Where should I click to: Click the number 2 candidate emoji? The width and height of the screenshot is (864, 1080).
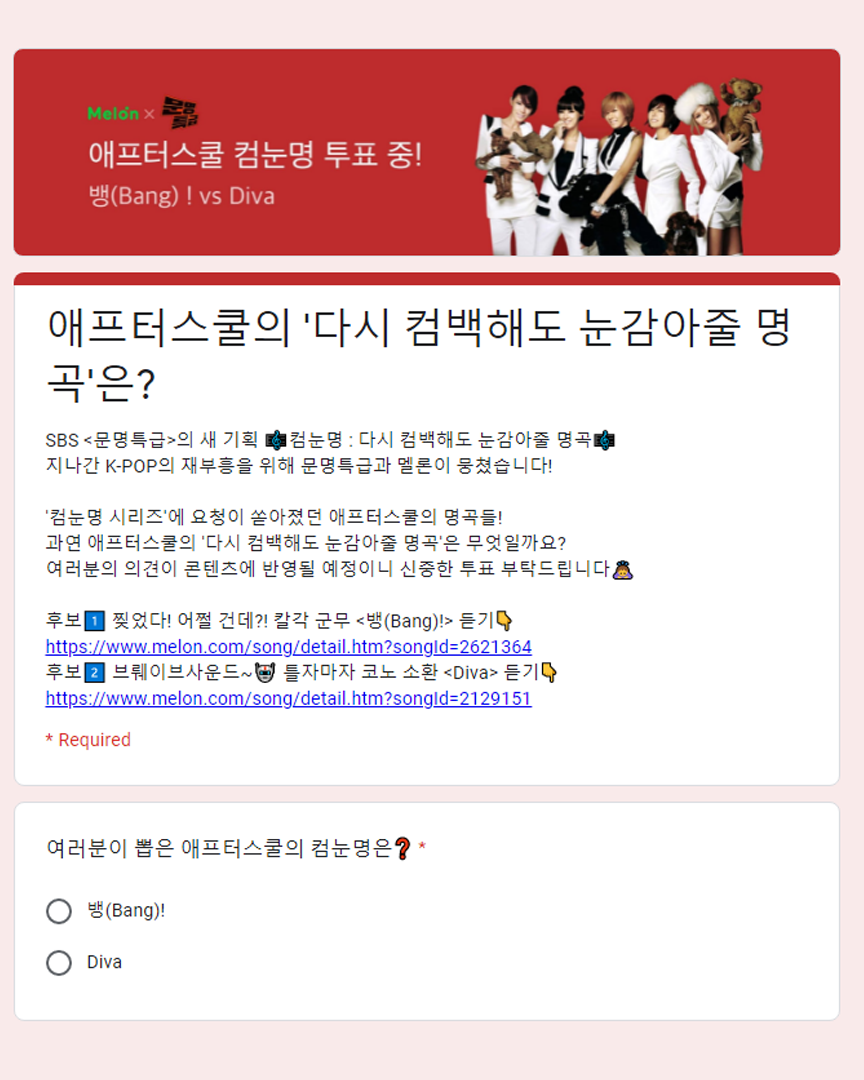(94, 673)
